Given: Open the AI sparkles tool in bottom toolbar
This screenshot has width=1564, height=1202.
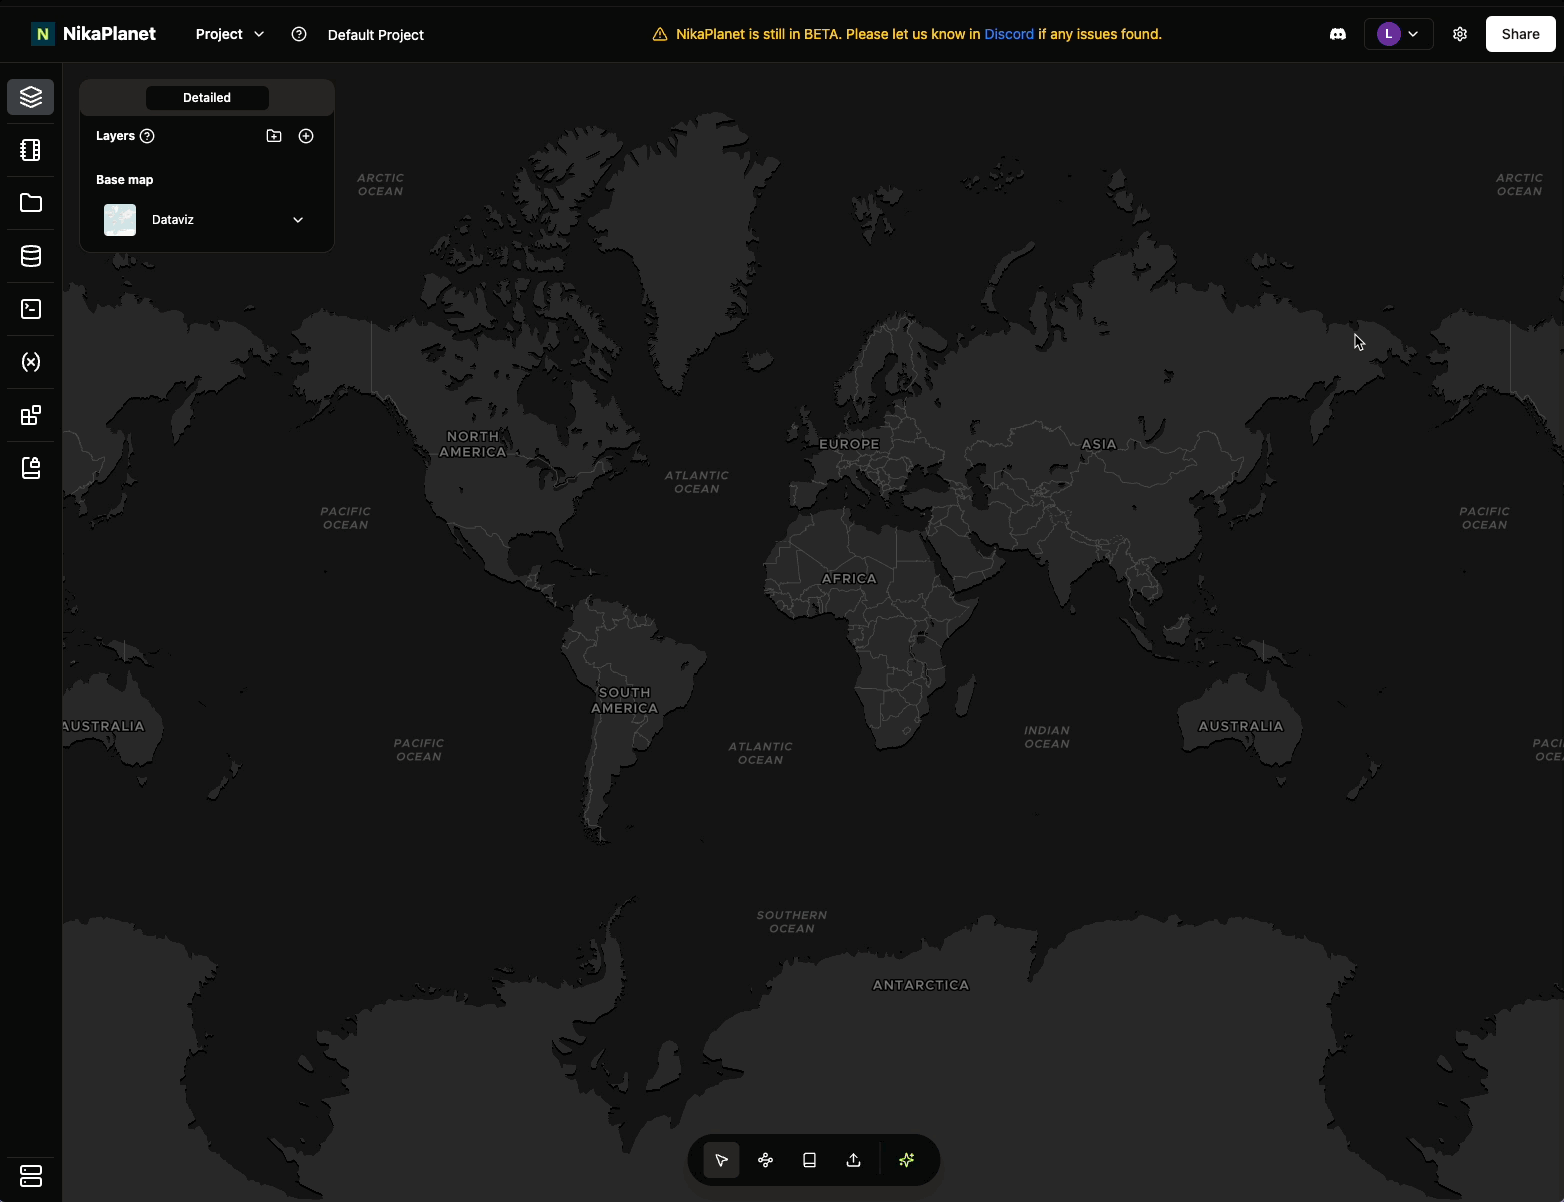Looking at the screenshot, I should tap(906, 1160).
